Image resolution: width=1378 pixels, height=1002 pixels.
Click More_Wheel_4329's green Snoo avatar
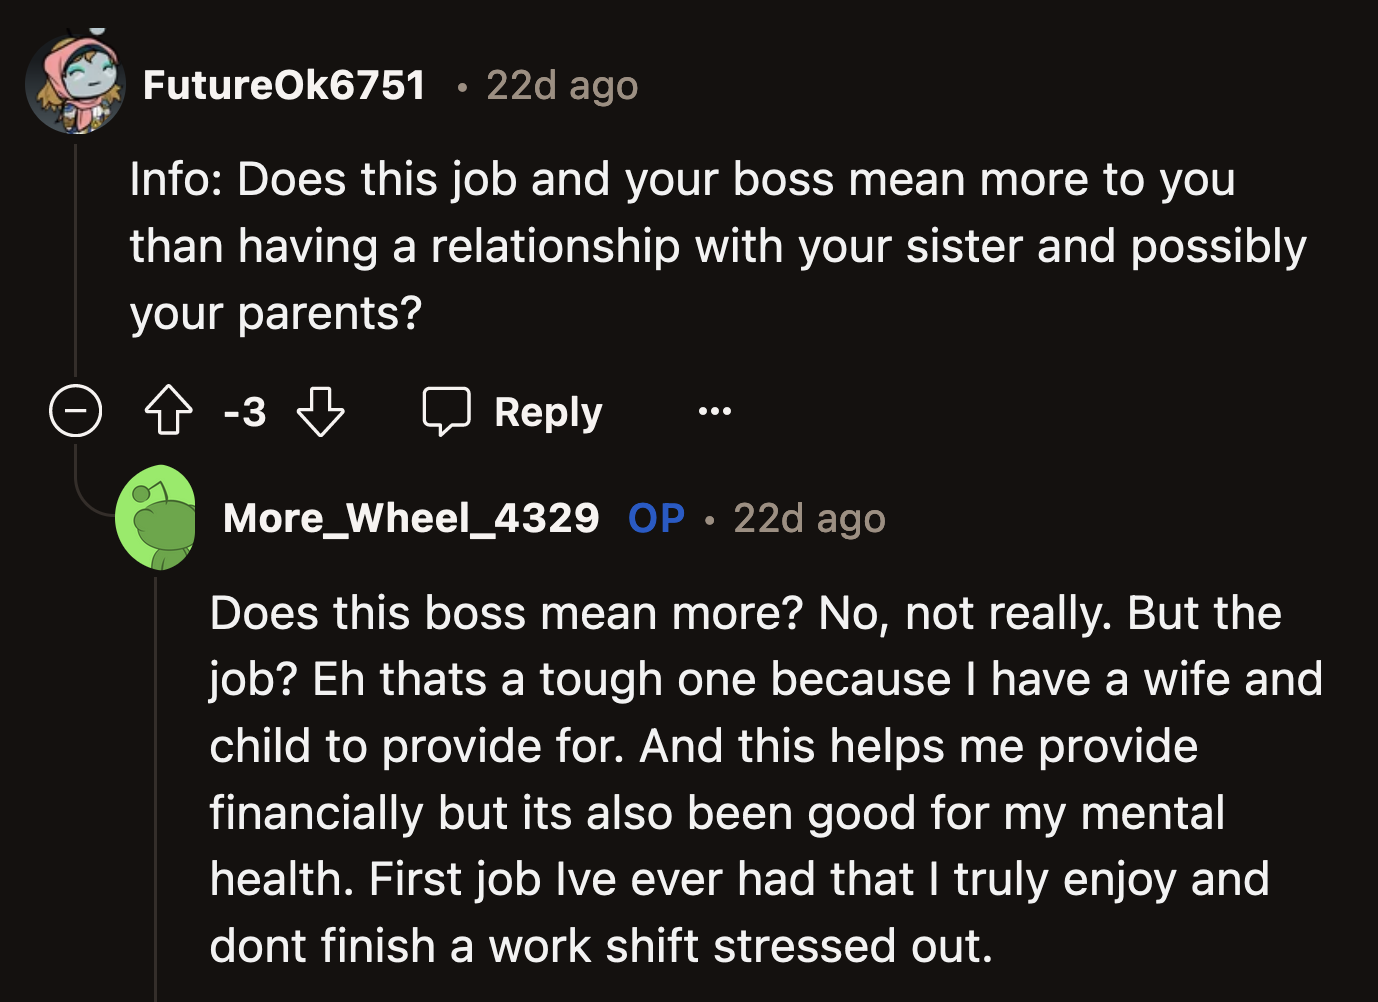158,519
